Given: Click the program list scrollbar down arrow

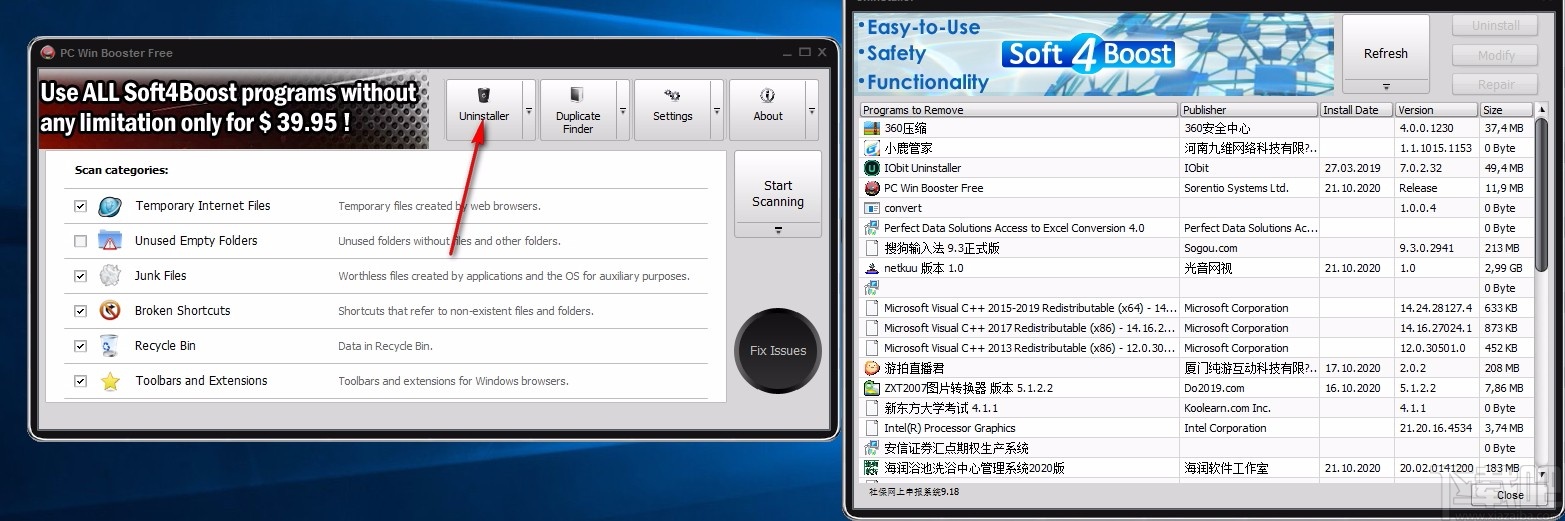Looking at the screenshot, I should (x=1542, y=477).
